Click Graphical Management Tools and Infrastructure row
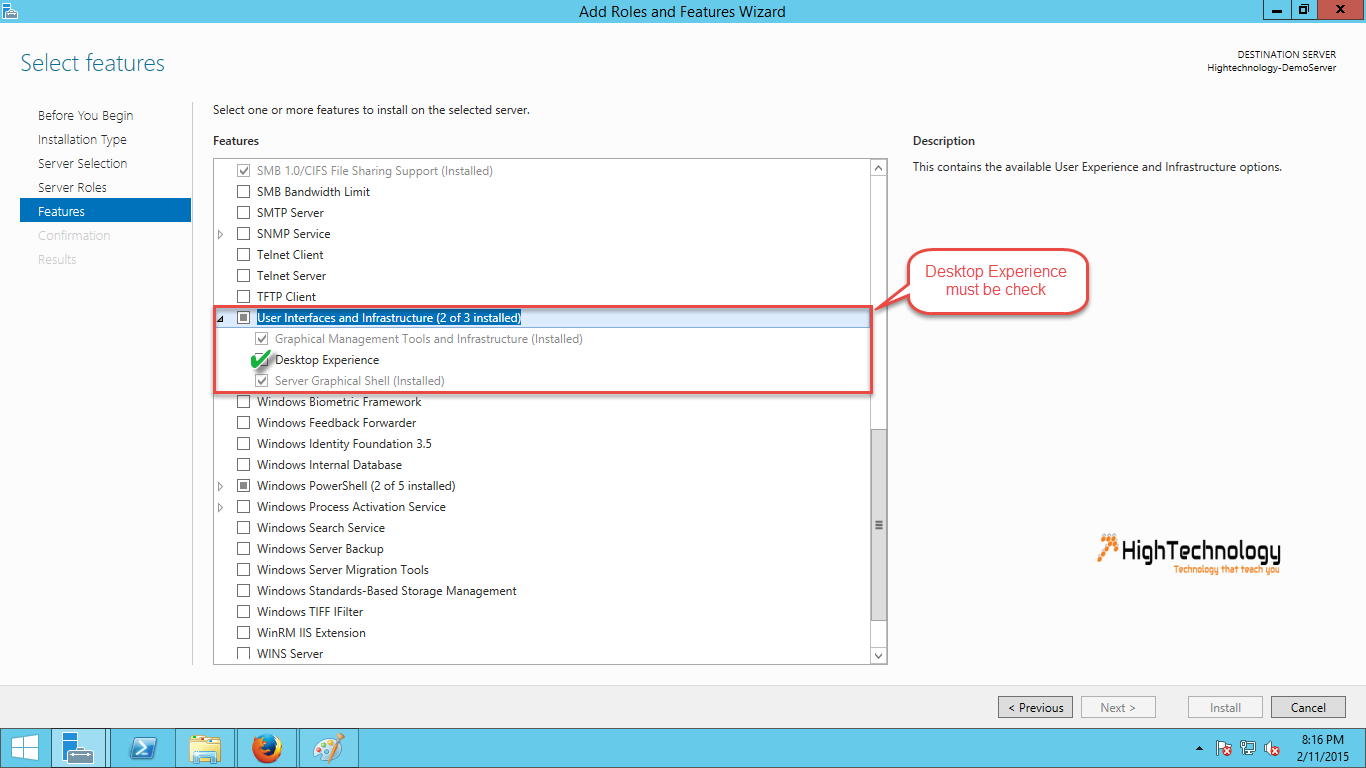The image size is (1366, 768). pyautogui.click(x=429, y=339)
